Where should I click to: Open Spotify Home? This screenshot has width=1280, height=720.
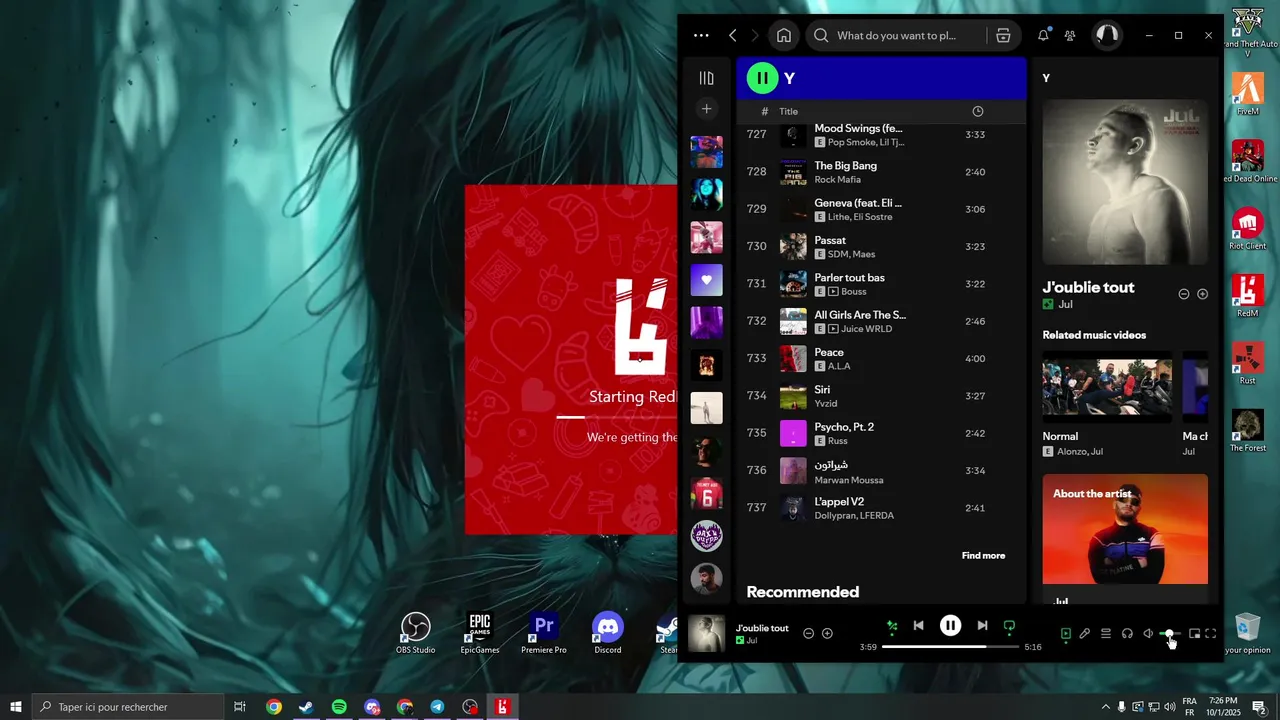(784, 35)
